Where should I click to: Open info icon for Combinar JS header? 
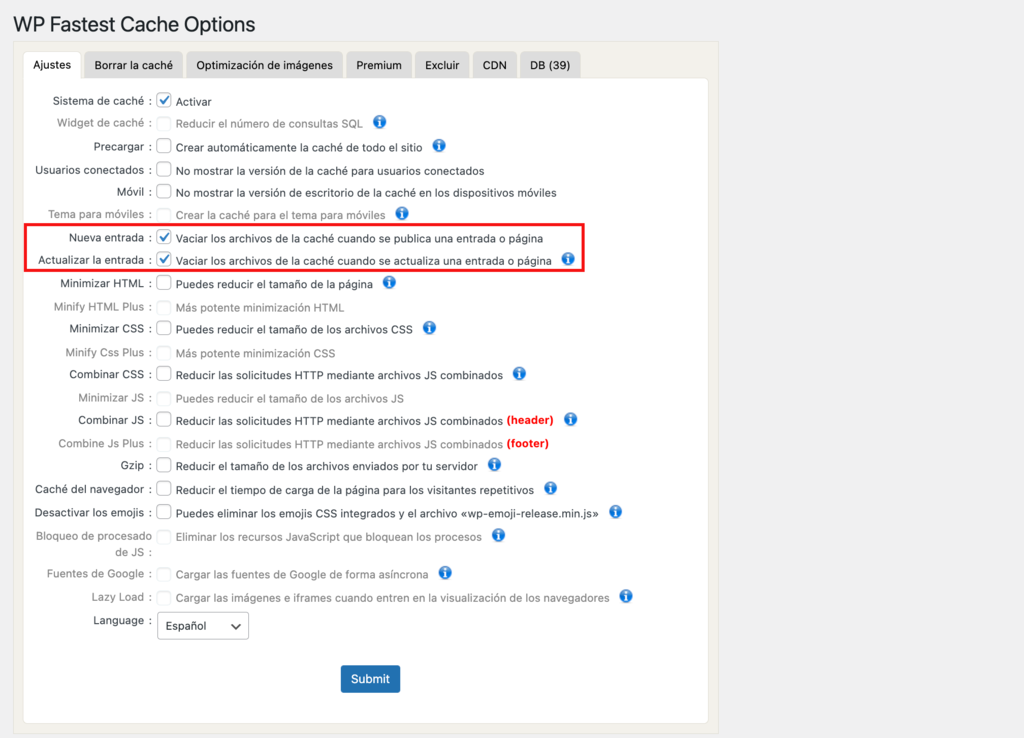pyautogui.click(x=571, y=419)
